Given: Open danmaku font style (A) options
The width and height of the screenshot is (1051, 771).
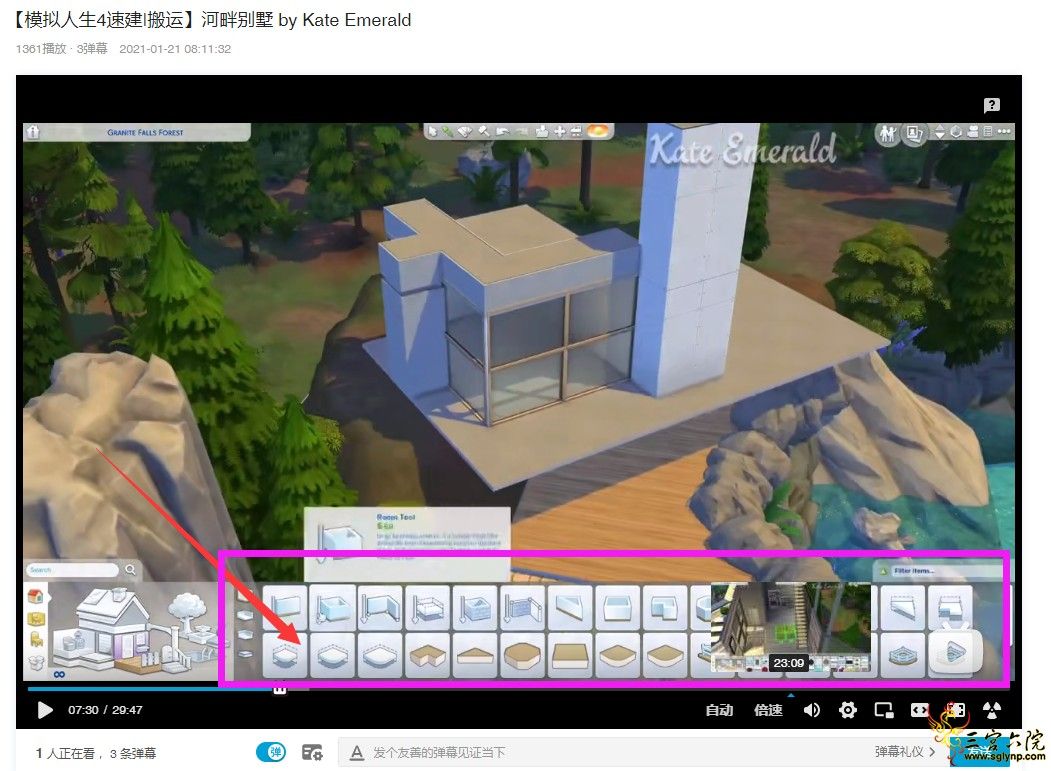Looking at the screenshot, I should pos(357,753).
